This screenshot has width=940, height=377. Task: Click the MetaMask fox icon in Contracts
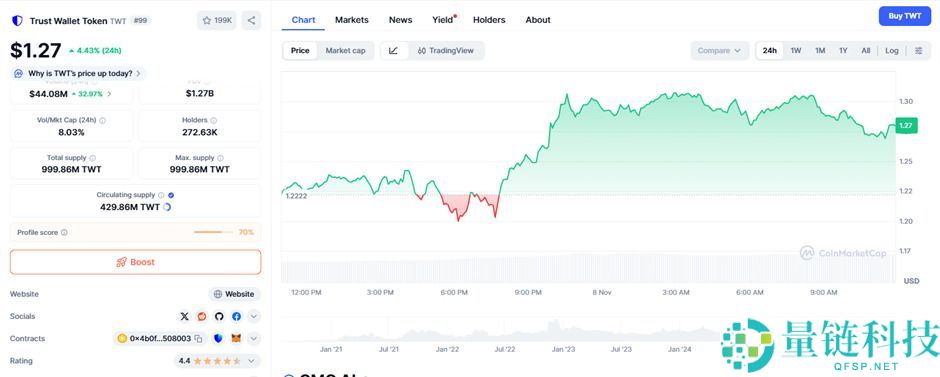[236, 339]
